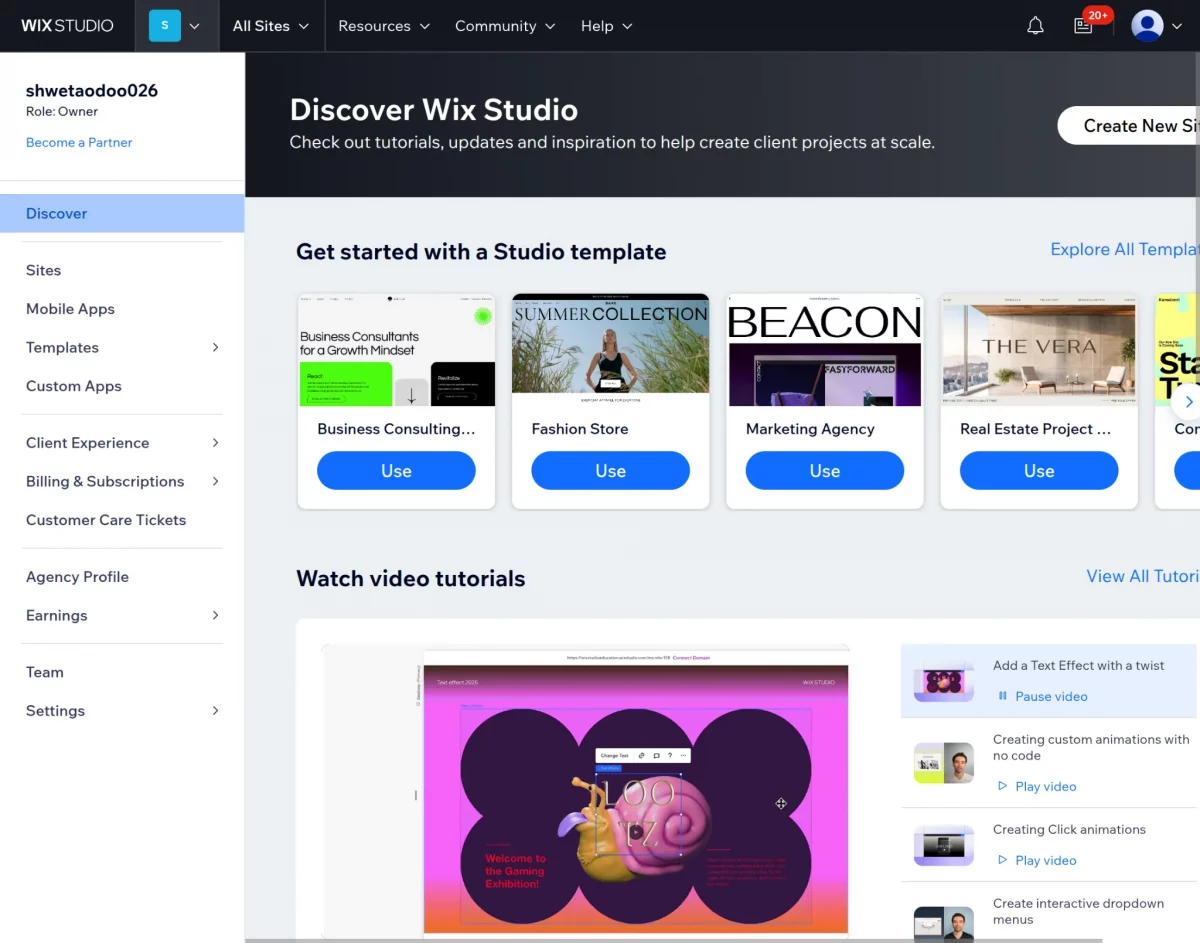Expand the Settings submenu arrow
This screenshot has width=1200, height=943.
pyautogui.click(x=215, y=710)
